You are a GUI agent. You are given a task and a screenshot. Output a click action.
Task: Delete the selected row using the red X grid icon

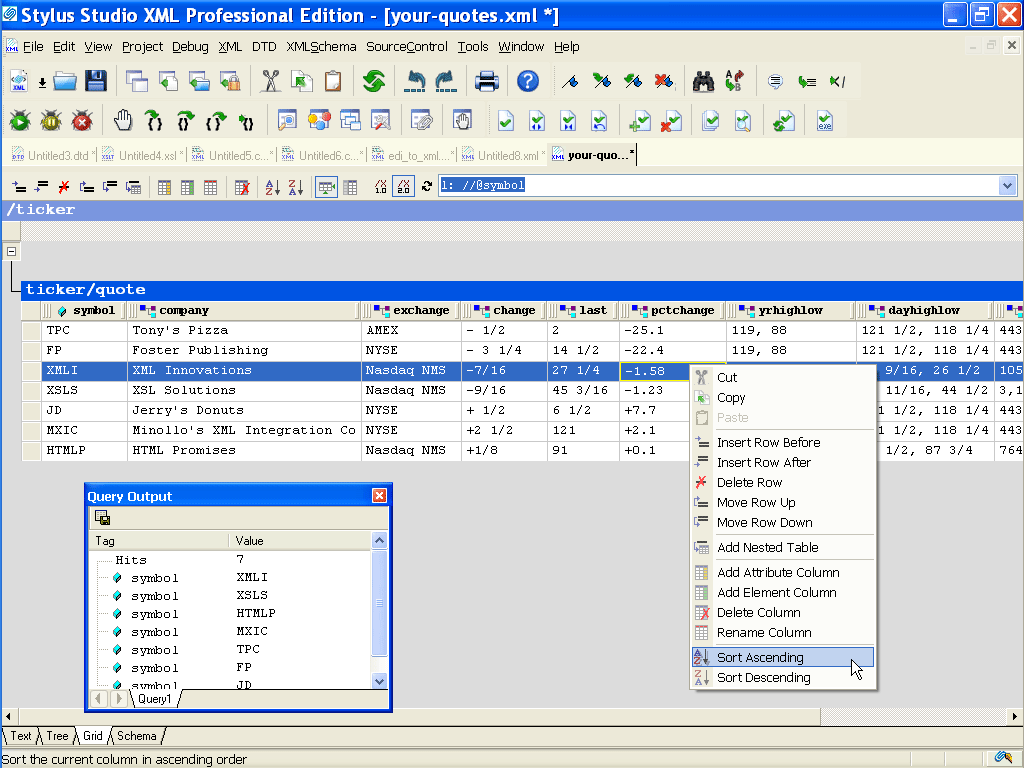click(x=242, y=187)
